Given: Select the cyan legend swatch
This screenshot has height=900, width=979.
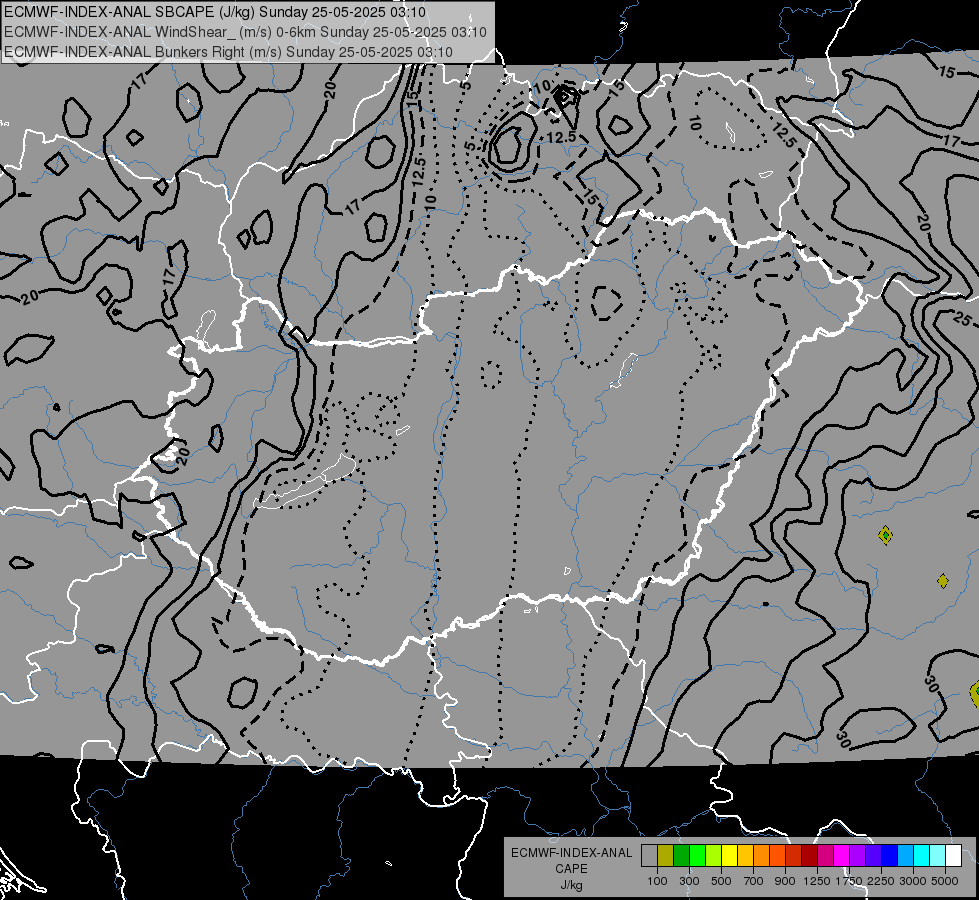Looking at the screenshot, I should 922,856.
